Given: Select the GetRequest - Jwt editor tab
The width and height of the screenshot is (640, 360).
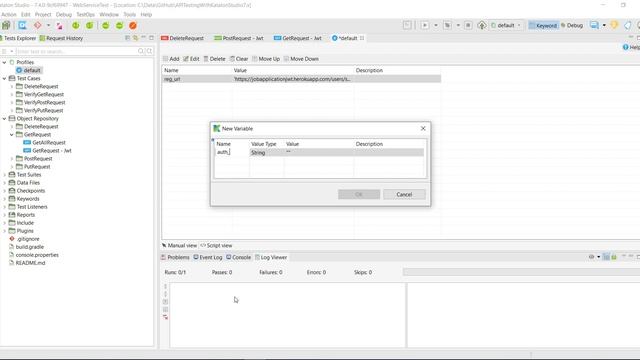Looking at the screenshot, I should (298, 38).
